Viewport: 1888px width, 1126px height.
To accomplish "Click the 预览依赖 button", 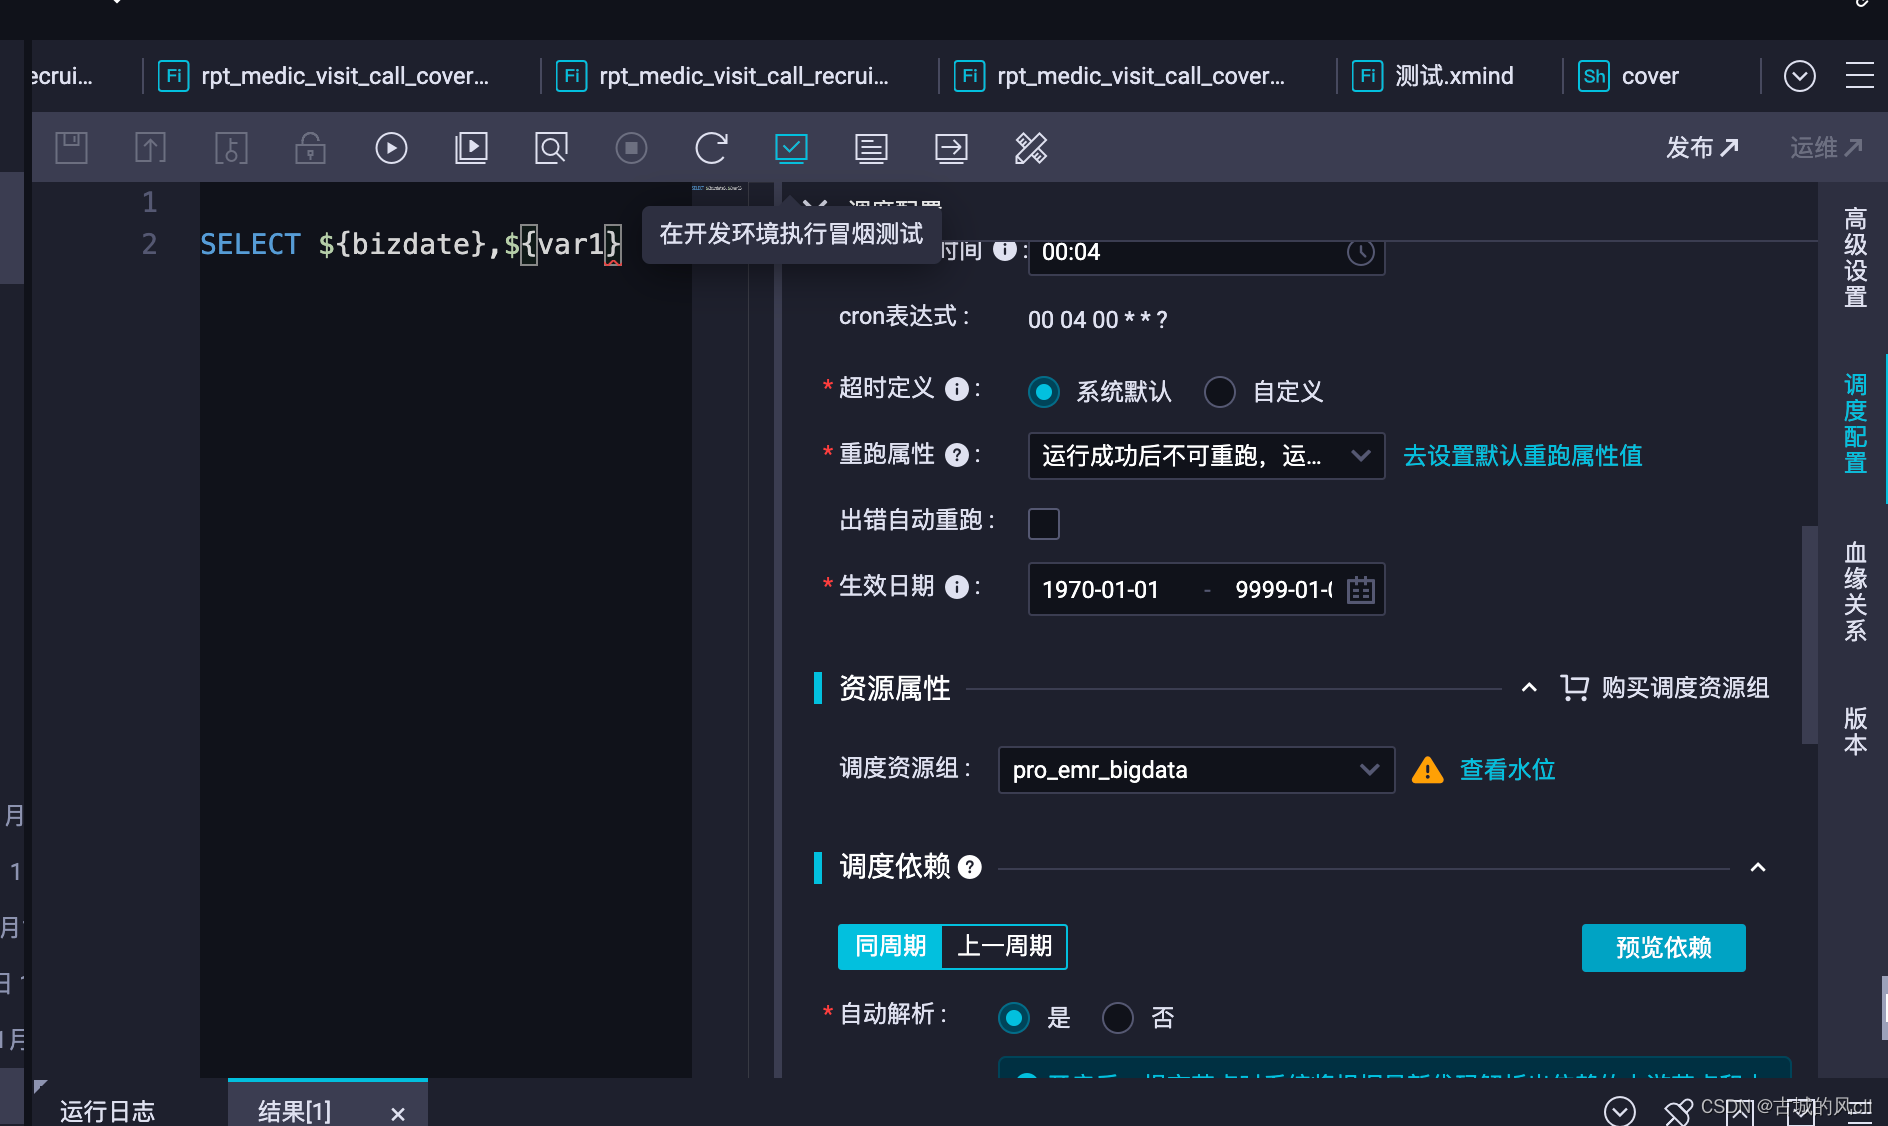I will (x=1663, y=948).
